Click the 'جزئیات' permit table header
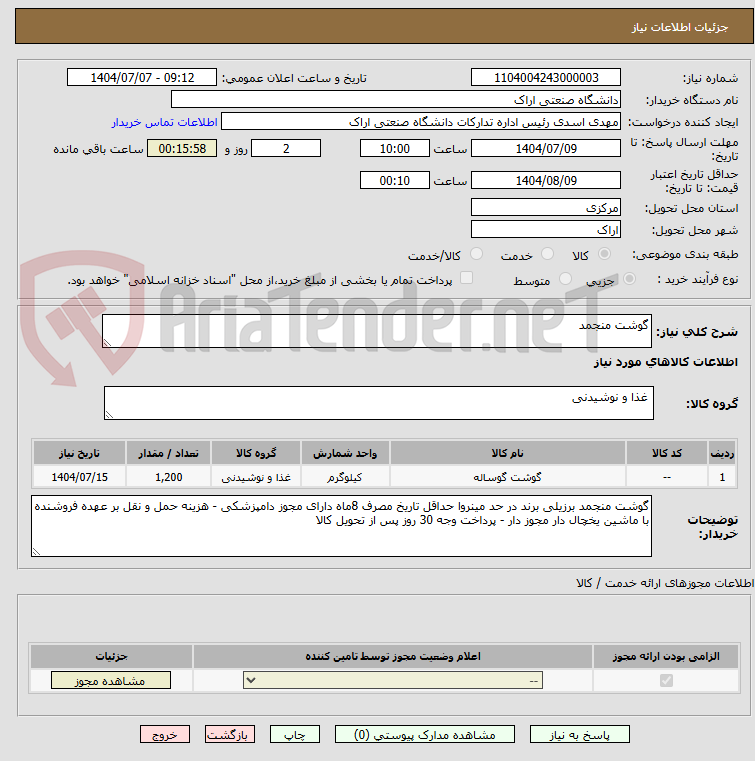The height and width of the screenshot is (761, 755). [x=111, y=656]
